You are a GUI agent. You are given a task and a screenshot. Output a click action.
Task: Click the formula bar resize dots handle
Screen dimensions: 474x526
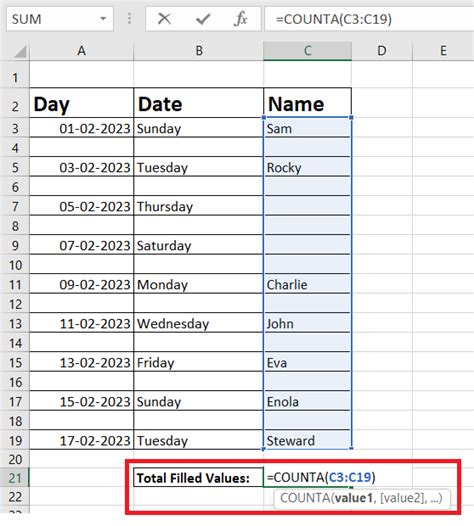point(129,19)
